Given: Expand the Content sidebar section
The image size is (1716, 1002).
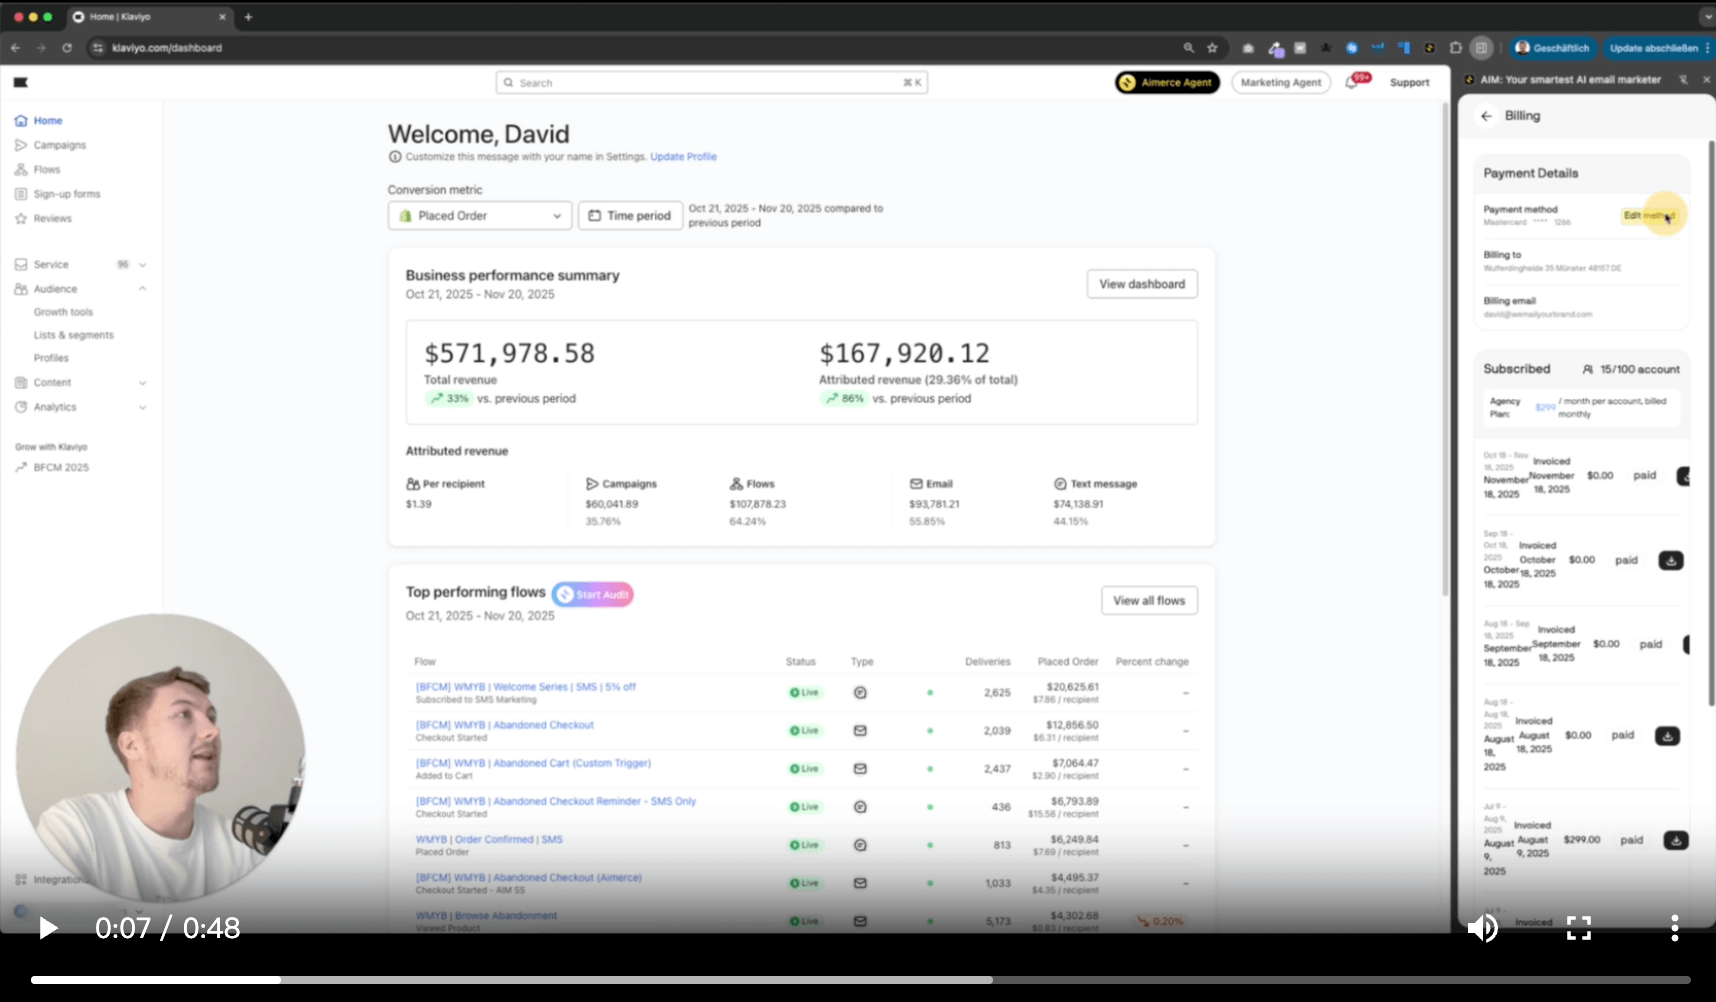Looking at the screenshot, I should point(142,383).
